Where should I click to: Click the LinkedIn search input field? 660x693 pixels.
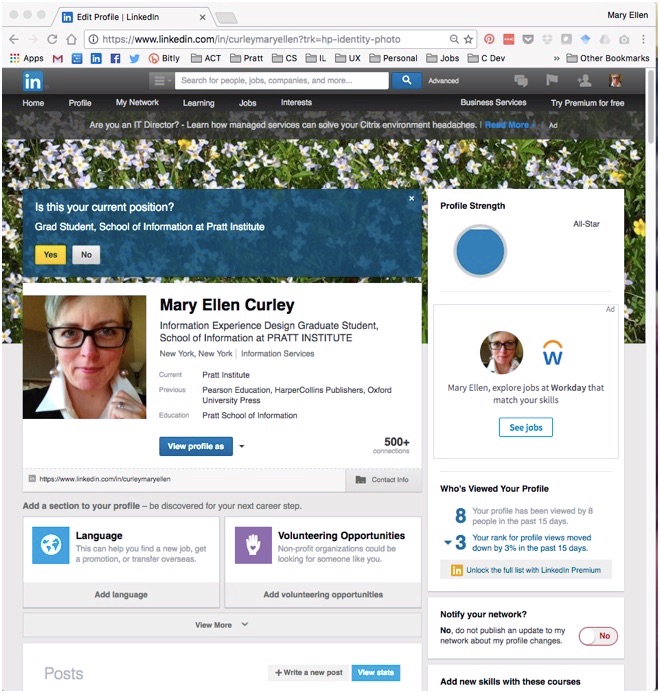[x=282, y=80]
